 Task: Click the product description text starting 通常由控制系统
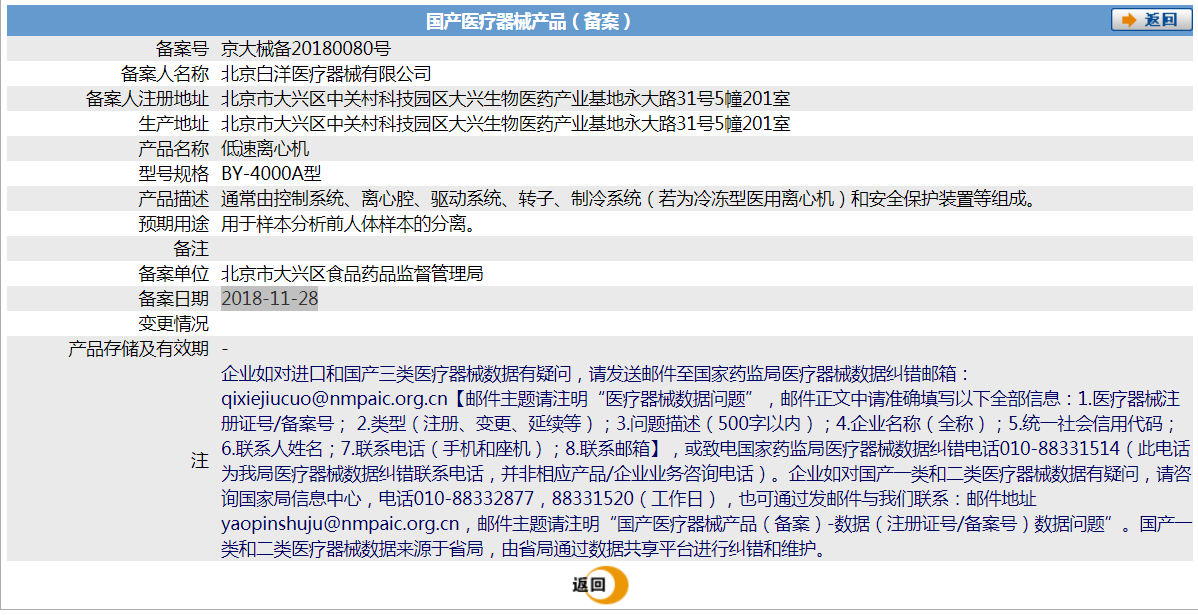(x=630, y=199)
